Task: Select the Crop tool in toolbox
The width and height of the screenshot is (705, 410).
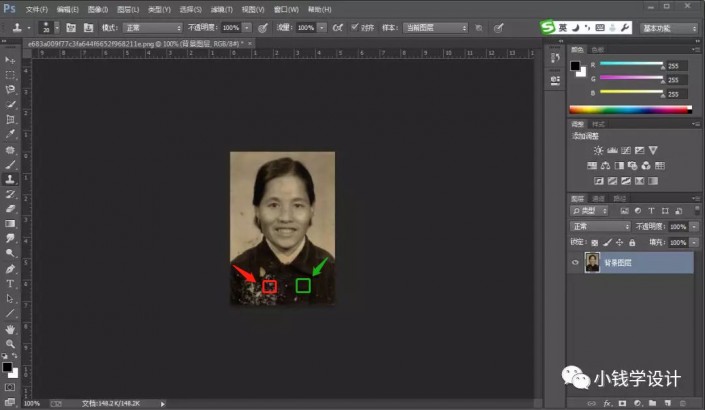Action: click(10, 119)
